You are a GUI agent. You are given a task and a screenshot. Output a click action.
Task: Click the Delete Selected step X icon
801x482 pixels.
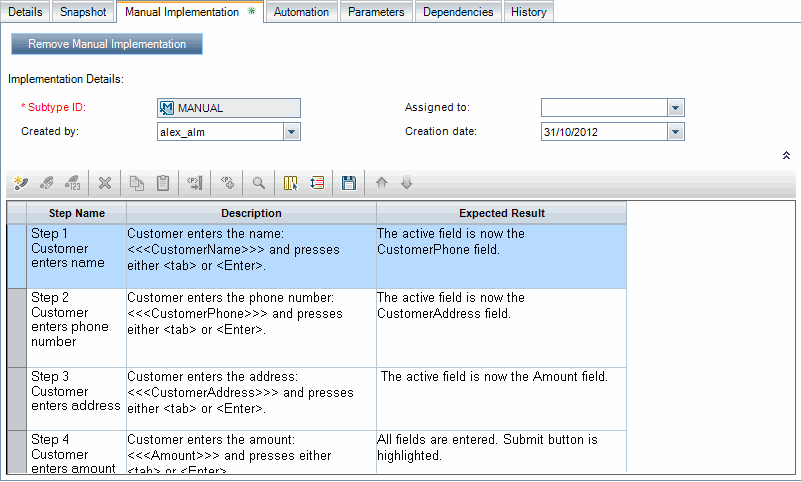tap(104, 183)
